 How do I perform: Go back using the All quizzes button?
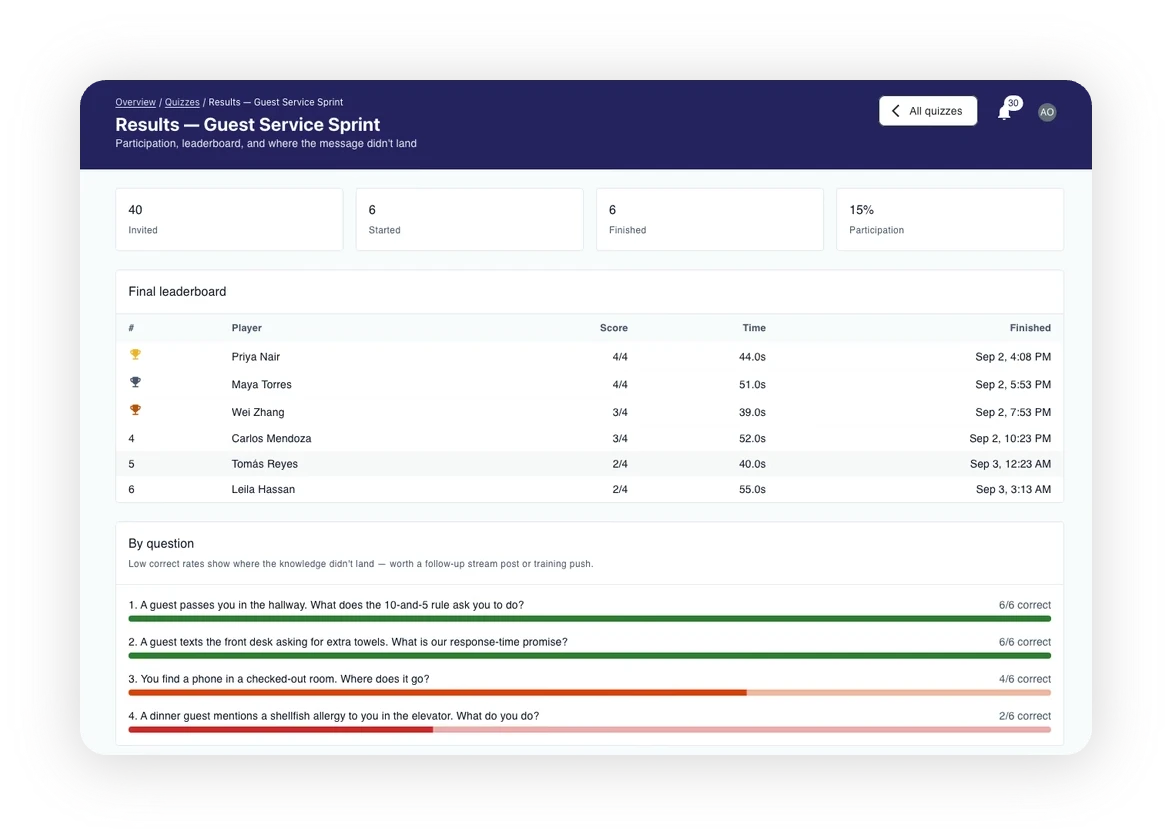[x=928, y=111]
